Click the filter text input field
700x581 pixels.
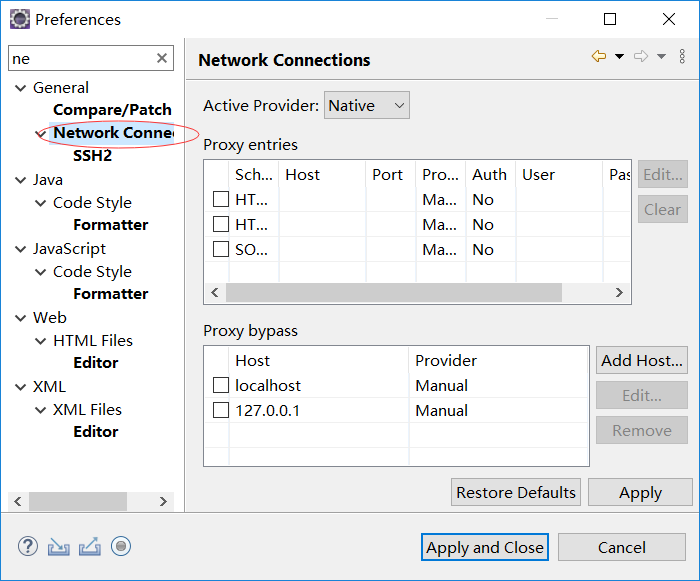(x=80, y=59)
